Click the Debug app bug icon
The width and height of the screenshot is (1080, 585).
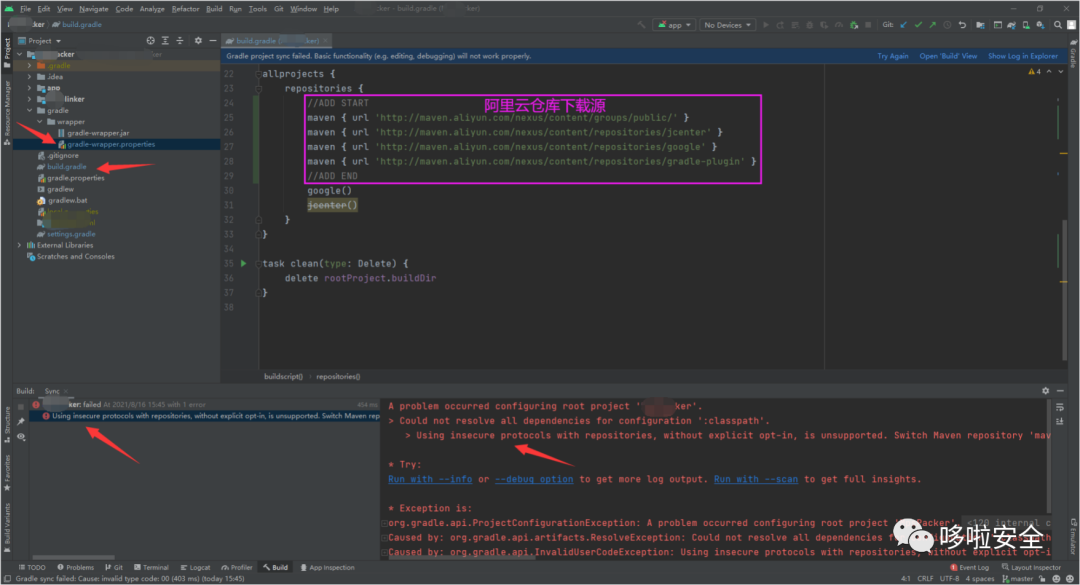tap(809, 25)
